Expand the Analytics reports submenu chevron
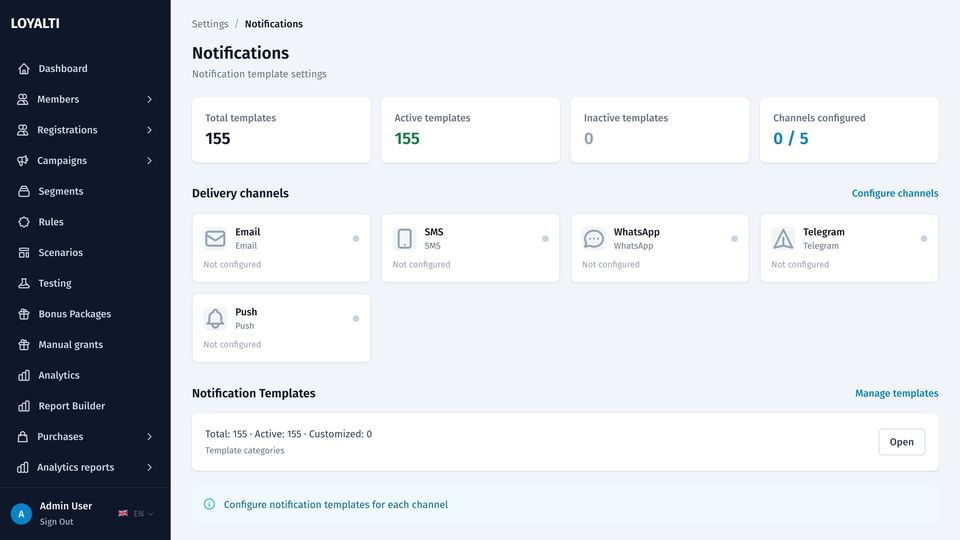This screenshot has height=540, width=960. point(149,467)
